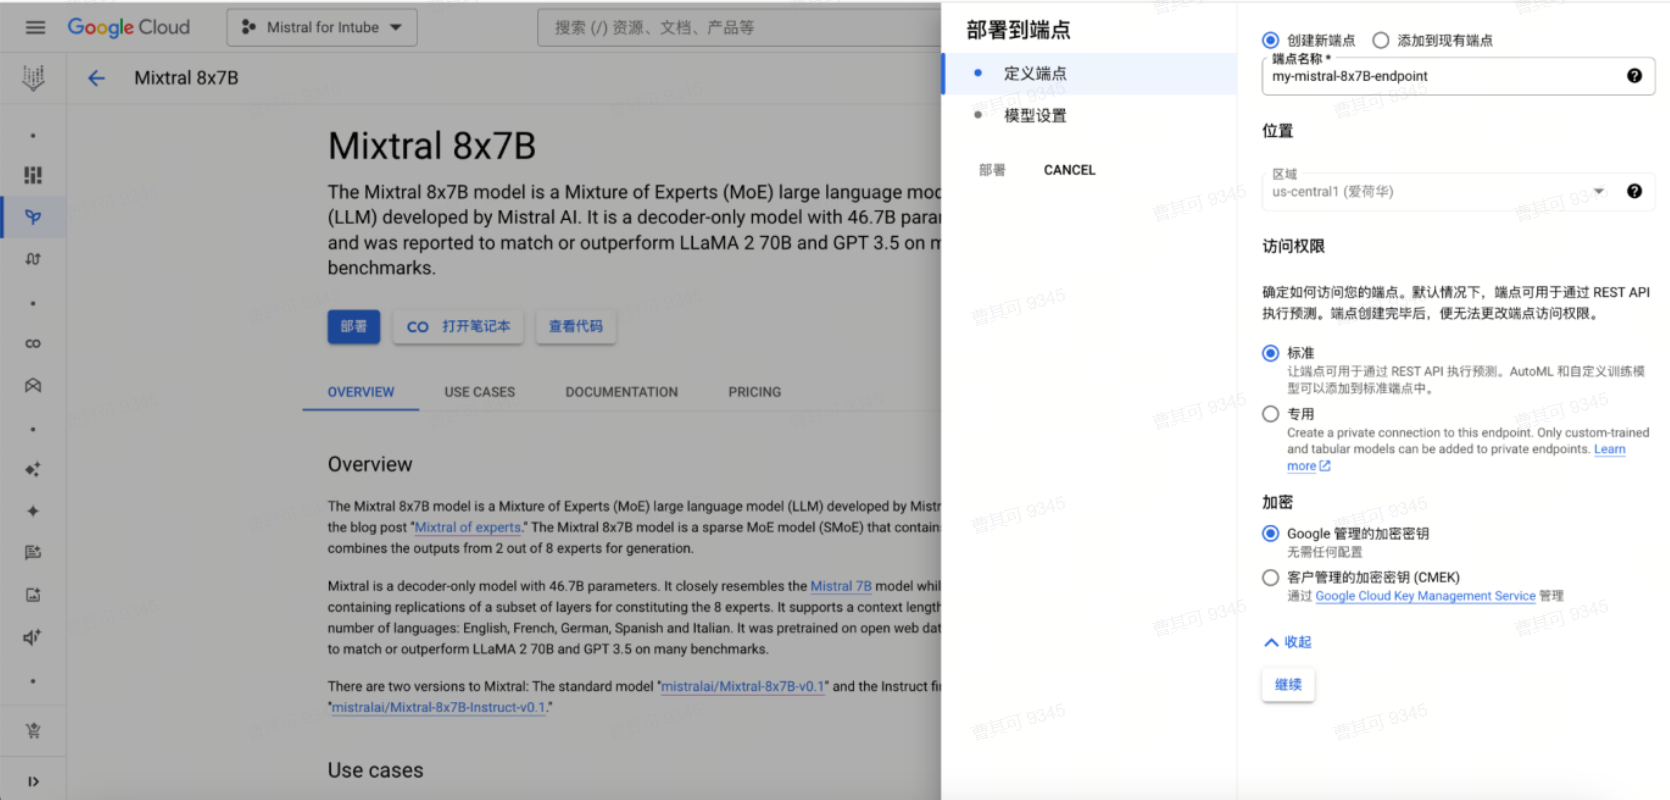Click the Vertex AI logo icon in the sidebar
Viewport: 1670px width, 800px height.
[x=33, y=78]
